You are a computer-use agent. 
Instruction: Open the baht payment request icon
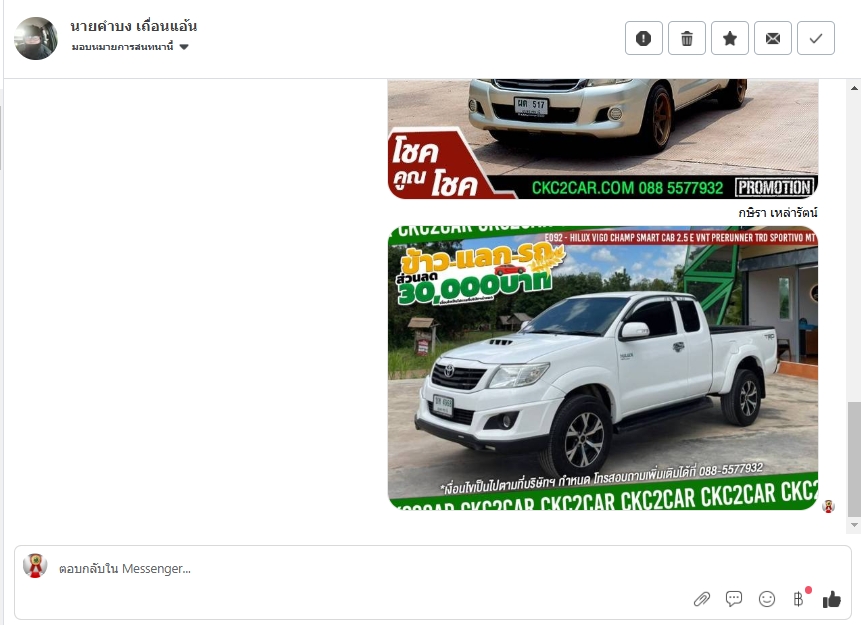[x=800, y=598]
